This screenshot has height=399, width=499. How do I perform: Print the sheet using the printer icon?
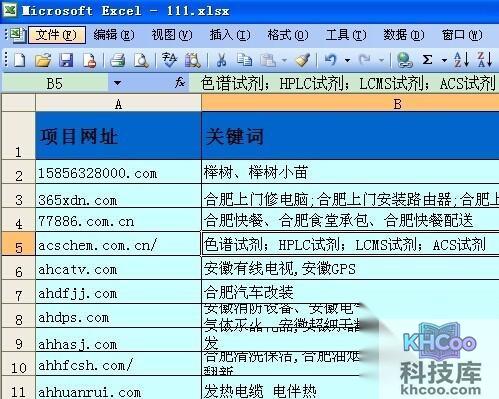coord(118,60)
